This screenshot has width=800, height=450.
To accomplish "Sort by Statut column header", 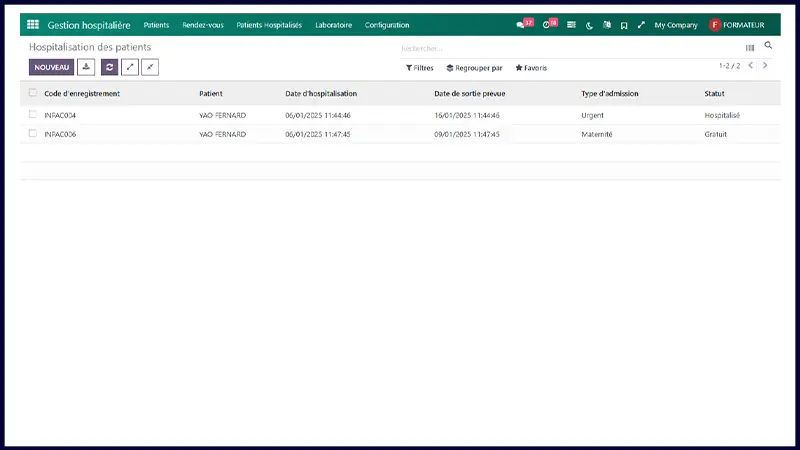I will (714, 93).
